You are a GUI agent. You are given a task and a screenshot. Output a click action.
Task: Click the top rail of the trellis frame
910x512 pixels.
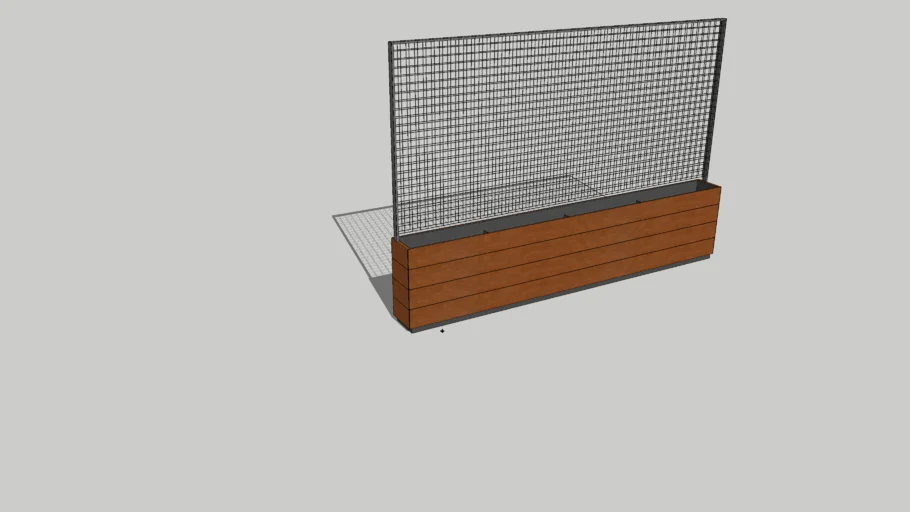pyautogui.click(x=556, y=30)
